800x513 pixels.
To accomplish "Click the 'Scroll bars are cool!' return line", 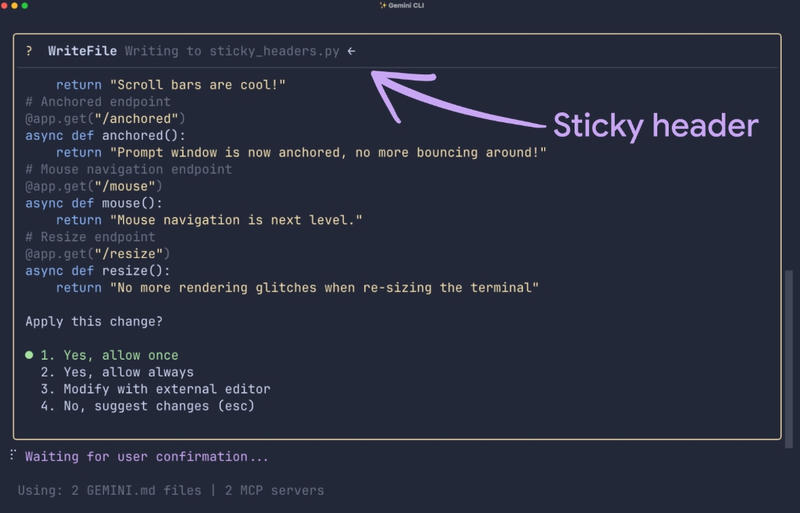I will (x=171, y=85).
